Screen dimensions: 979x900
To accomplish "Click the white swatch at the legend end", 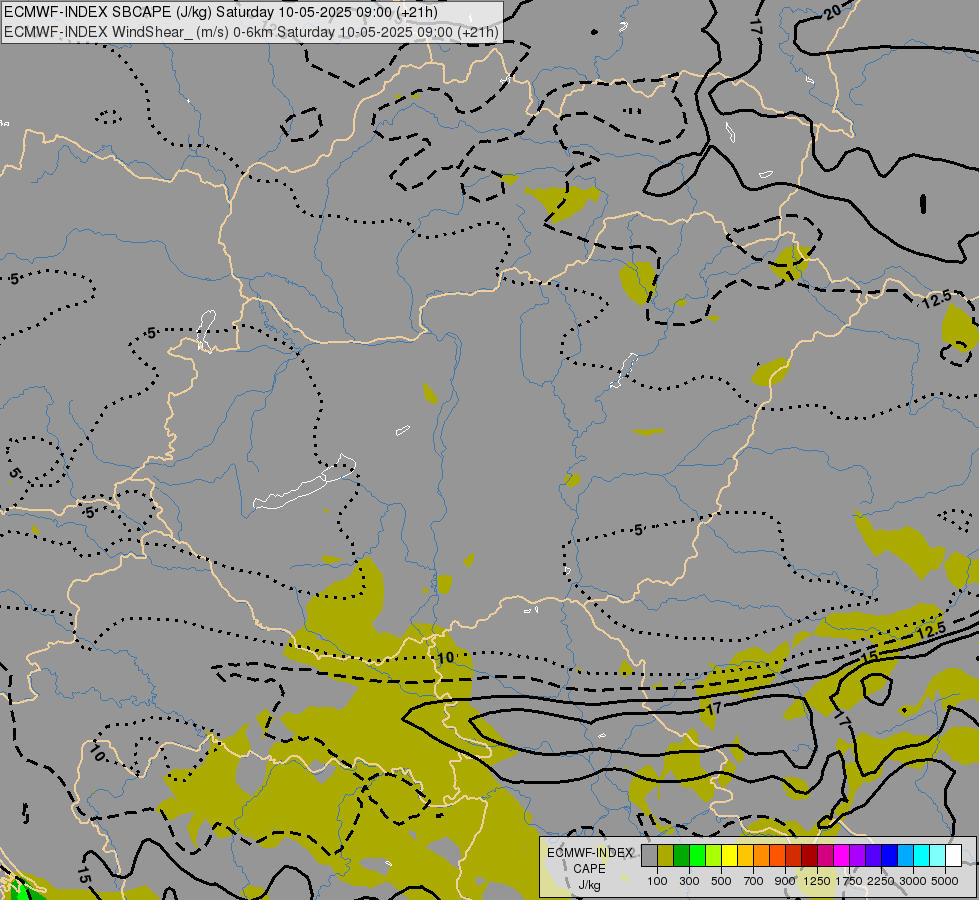I will click(x=953, y=855).
